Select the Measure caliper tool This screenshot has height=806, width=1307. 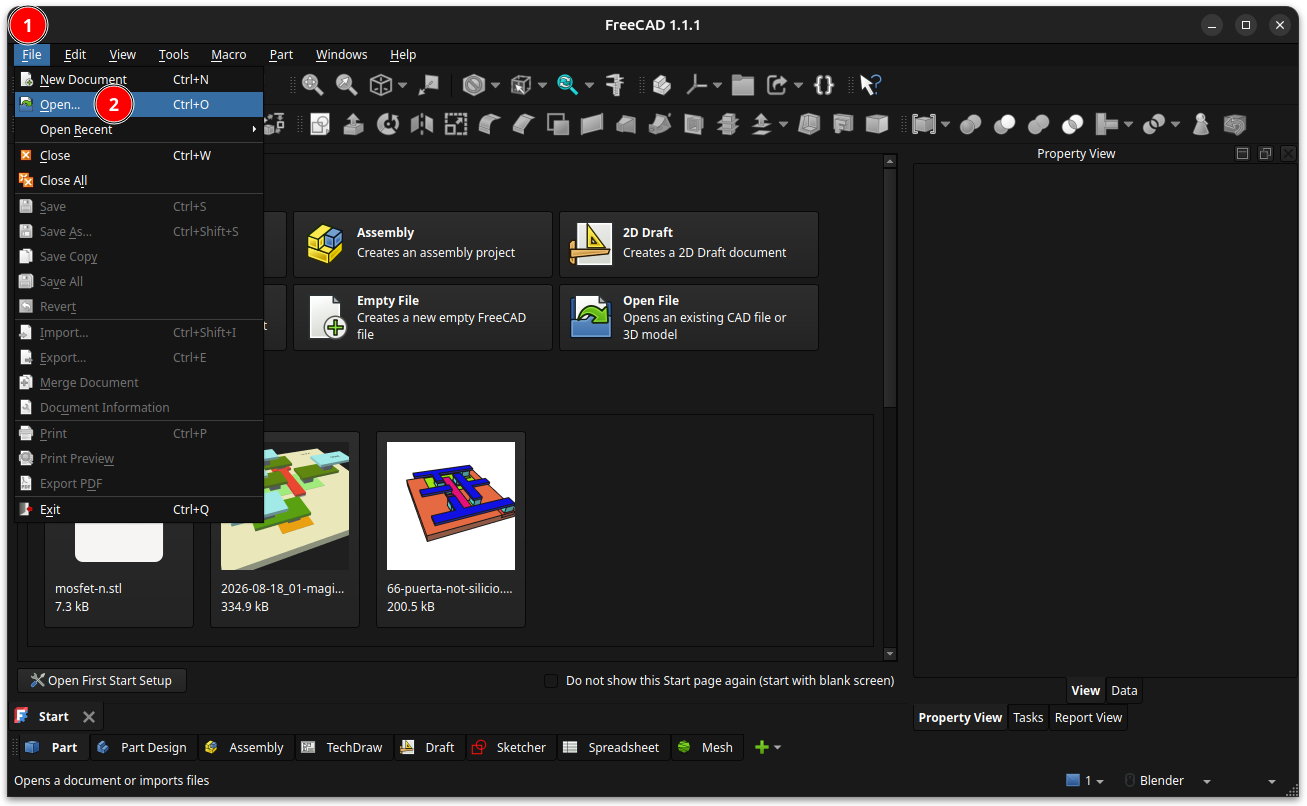click(x=615, y=85)
